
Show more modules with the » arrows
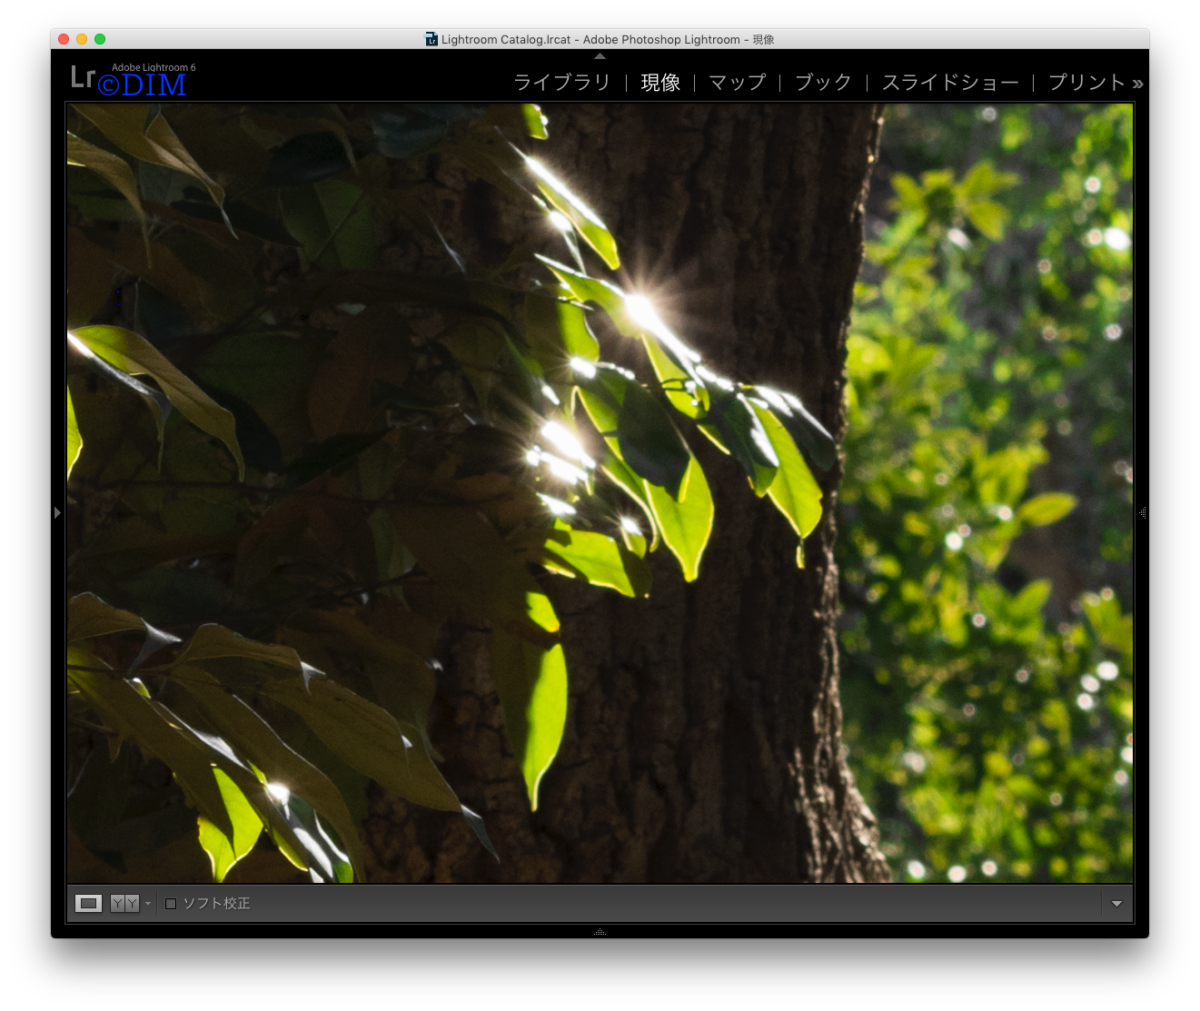[1138, 84]
